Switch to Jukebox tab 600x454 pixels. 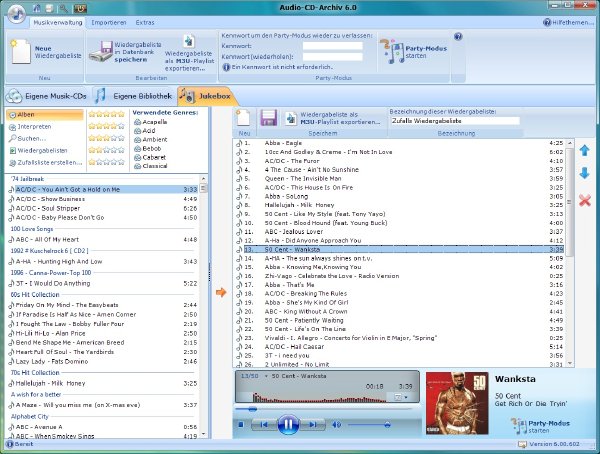tap(207, 96)
